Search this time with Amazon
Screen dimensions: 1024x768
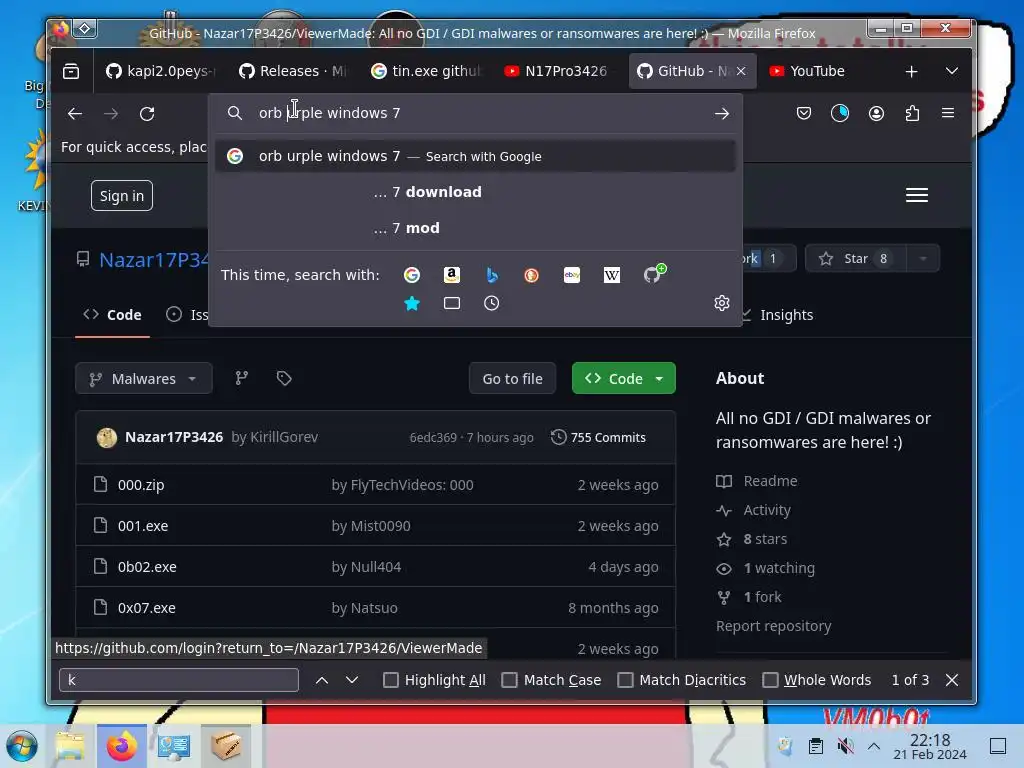tap(452, 275)
